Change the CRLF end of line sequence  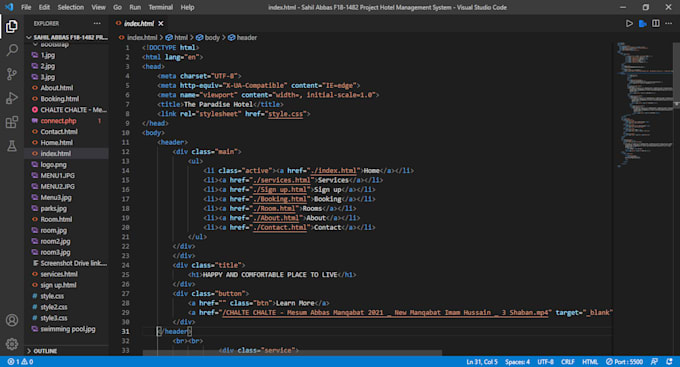click(568, 361)
